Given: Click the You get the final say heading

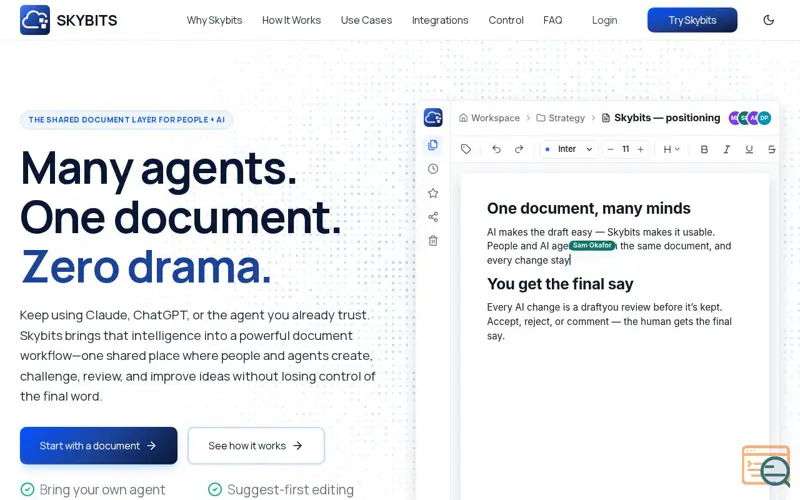Looking at the screenshot, I should (x=560, y=284).
